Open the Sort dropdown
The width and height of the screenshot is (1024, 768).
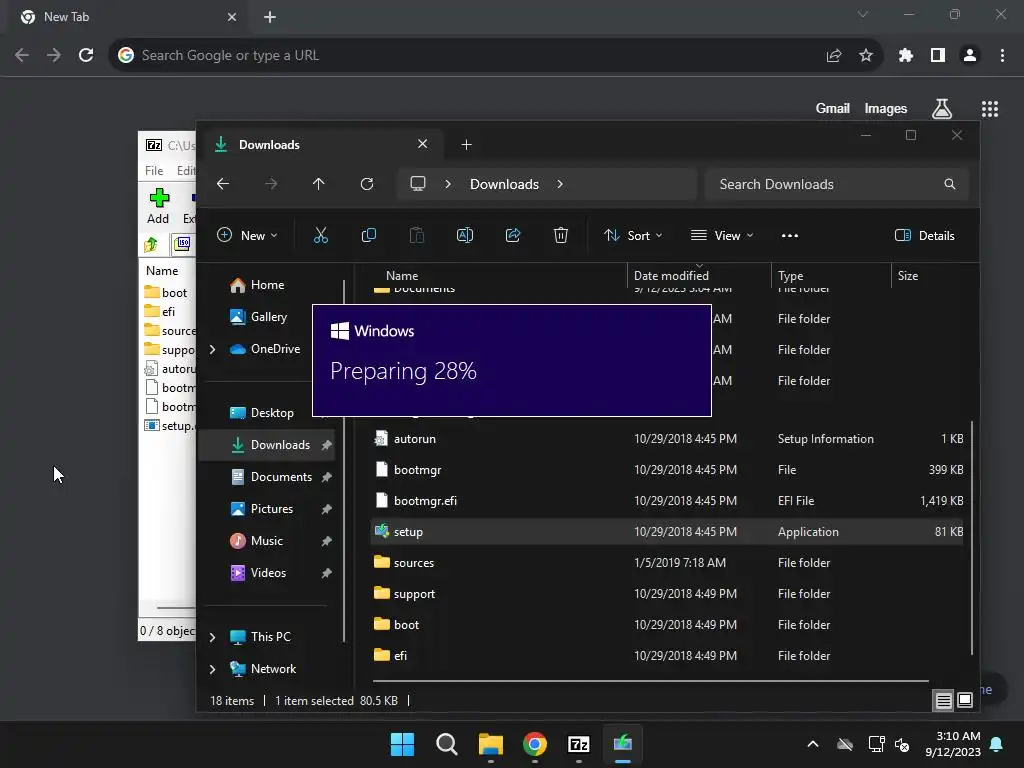(633, 236)
